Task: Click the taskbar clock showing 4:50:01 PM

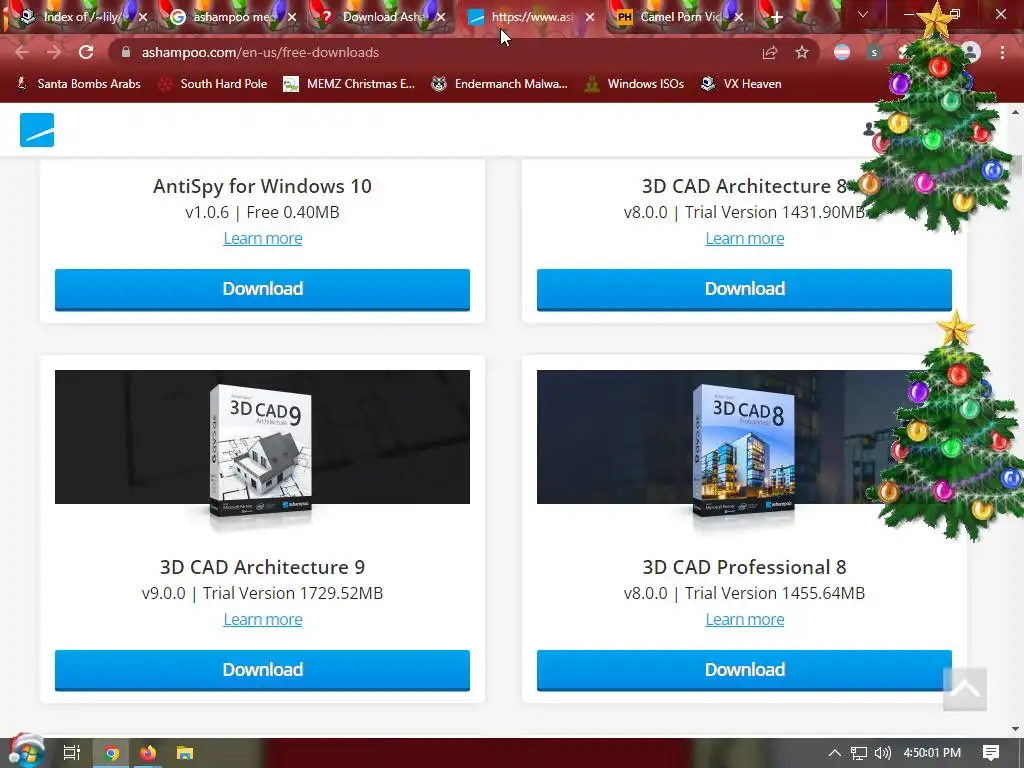Action: coord(932,753)
